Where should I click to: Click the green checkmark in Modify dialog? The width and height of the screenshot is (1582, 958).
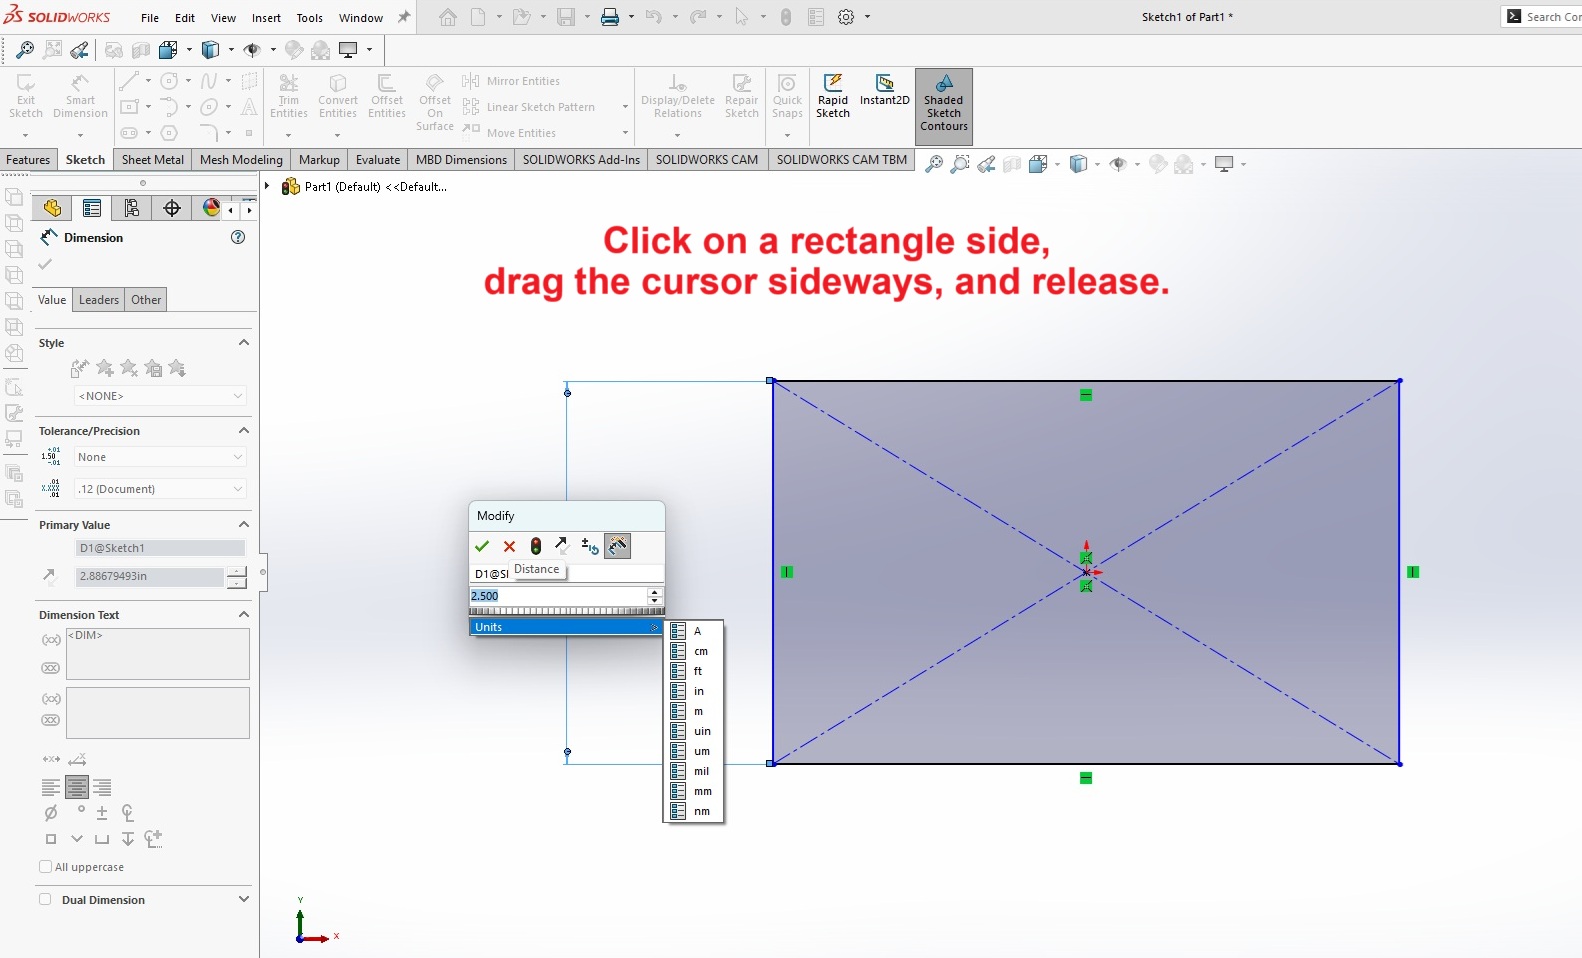pos(482,546)
